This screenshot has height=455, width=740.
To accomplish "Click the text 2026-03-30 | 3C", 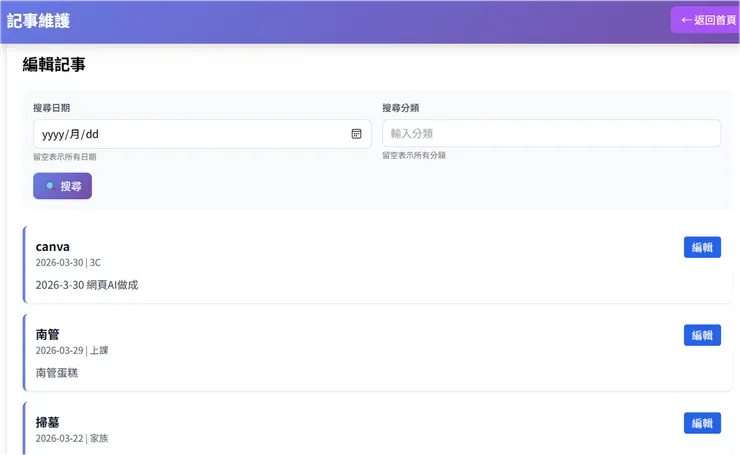I will pyautogui.click(x=68, y=262).
